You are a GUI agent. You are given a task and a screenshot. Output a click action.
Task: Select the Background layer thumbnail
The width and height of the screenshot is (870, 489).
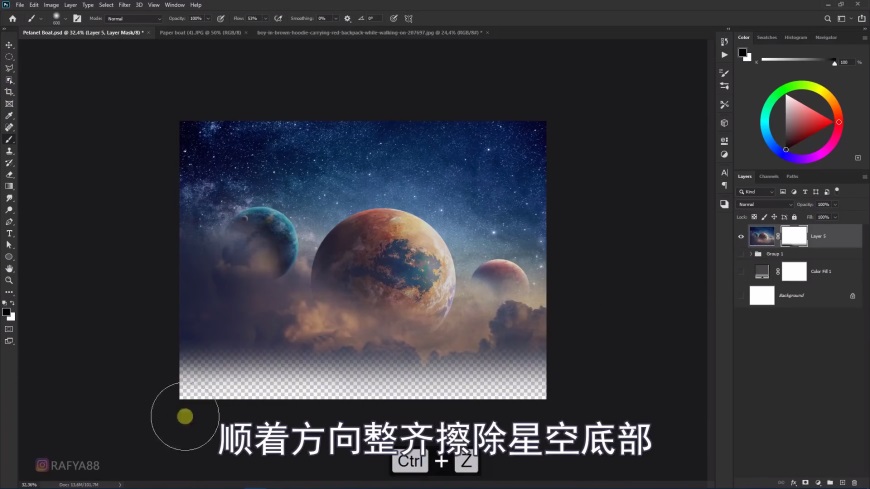[762, 295]
